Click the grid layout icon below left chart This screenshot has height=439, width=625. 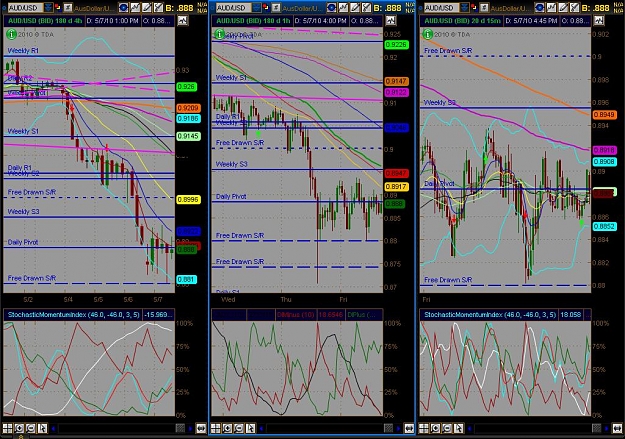click(x=7, y=429)
